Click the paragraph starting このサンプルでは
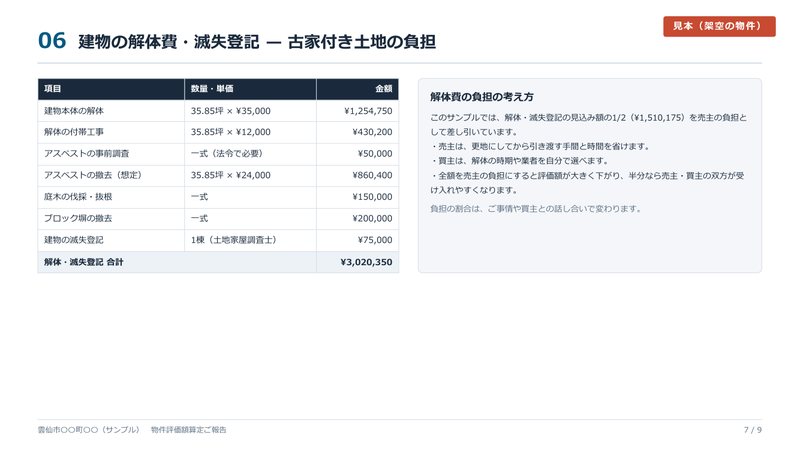The height and width of the screenshot is (450, 800). (x=588, y=124)
